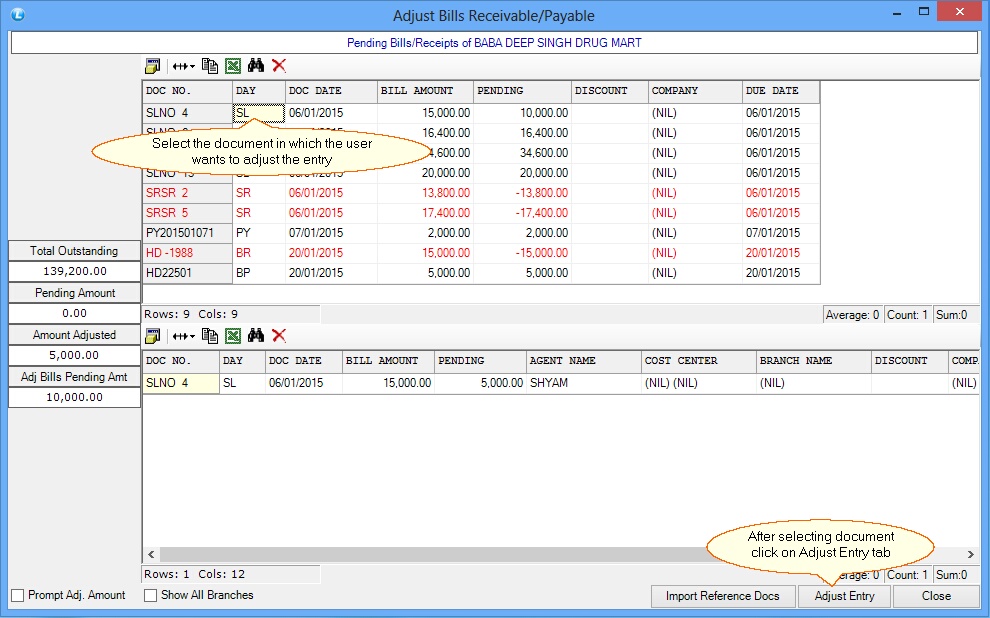Open column width dropdown in upper toolbar
990x618 pixels.
pyautogui.click(x=184, y=66)
